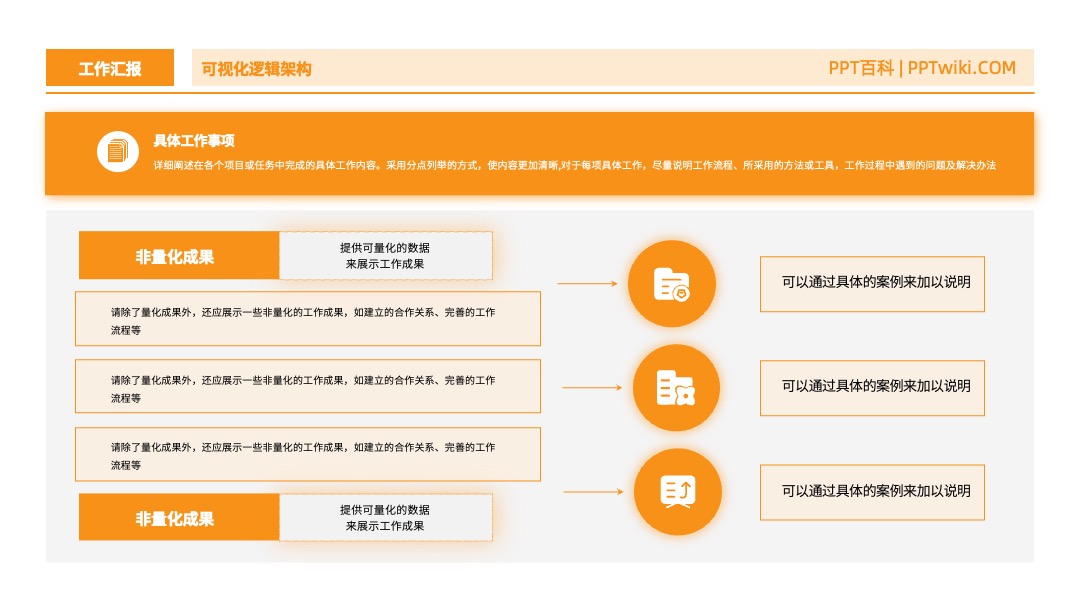
Task: Click 可以通过具体的案例 box beside folder-gear icon
Action: (x=872, y=388)
